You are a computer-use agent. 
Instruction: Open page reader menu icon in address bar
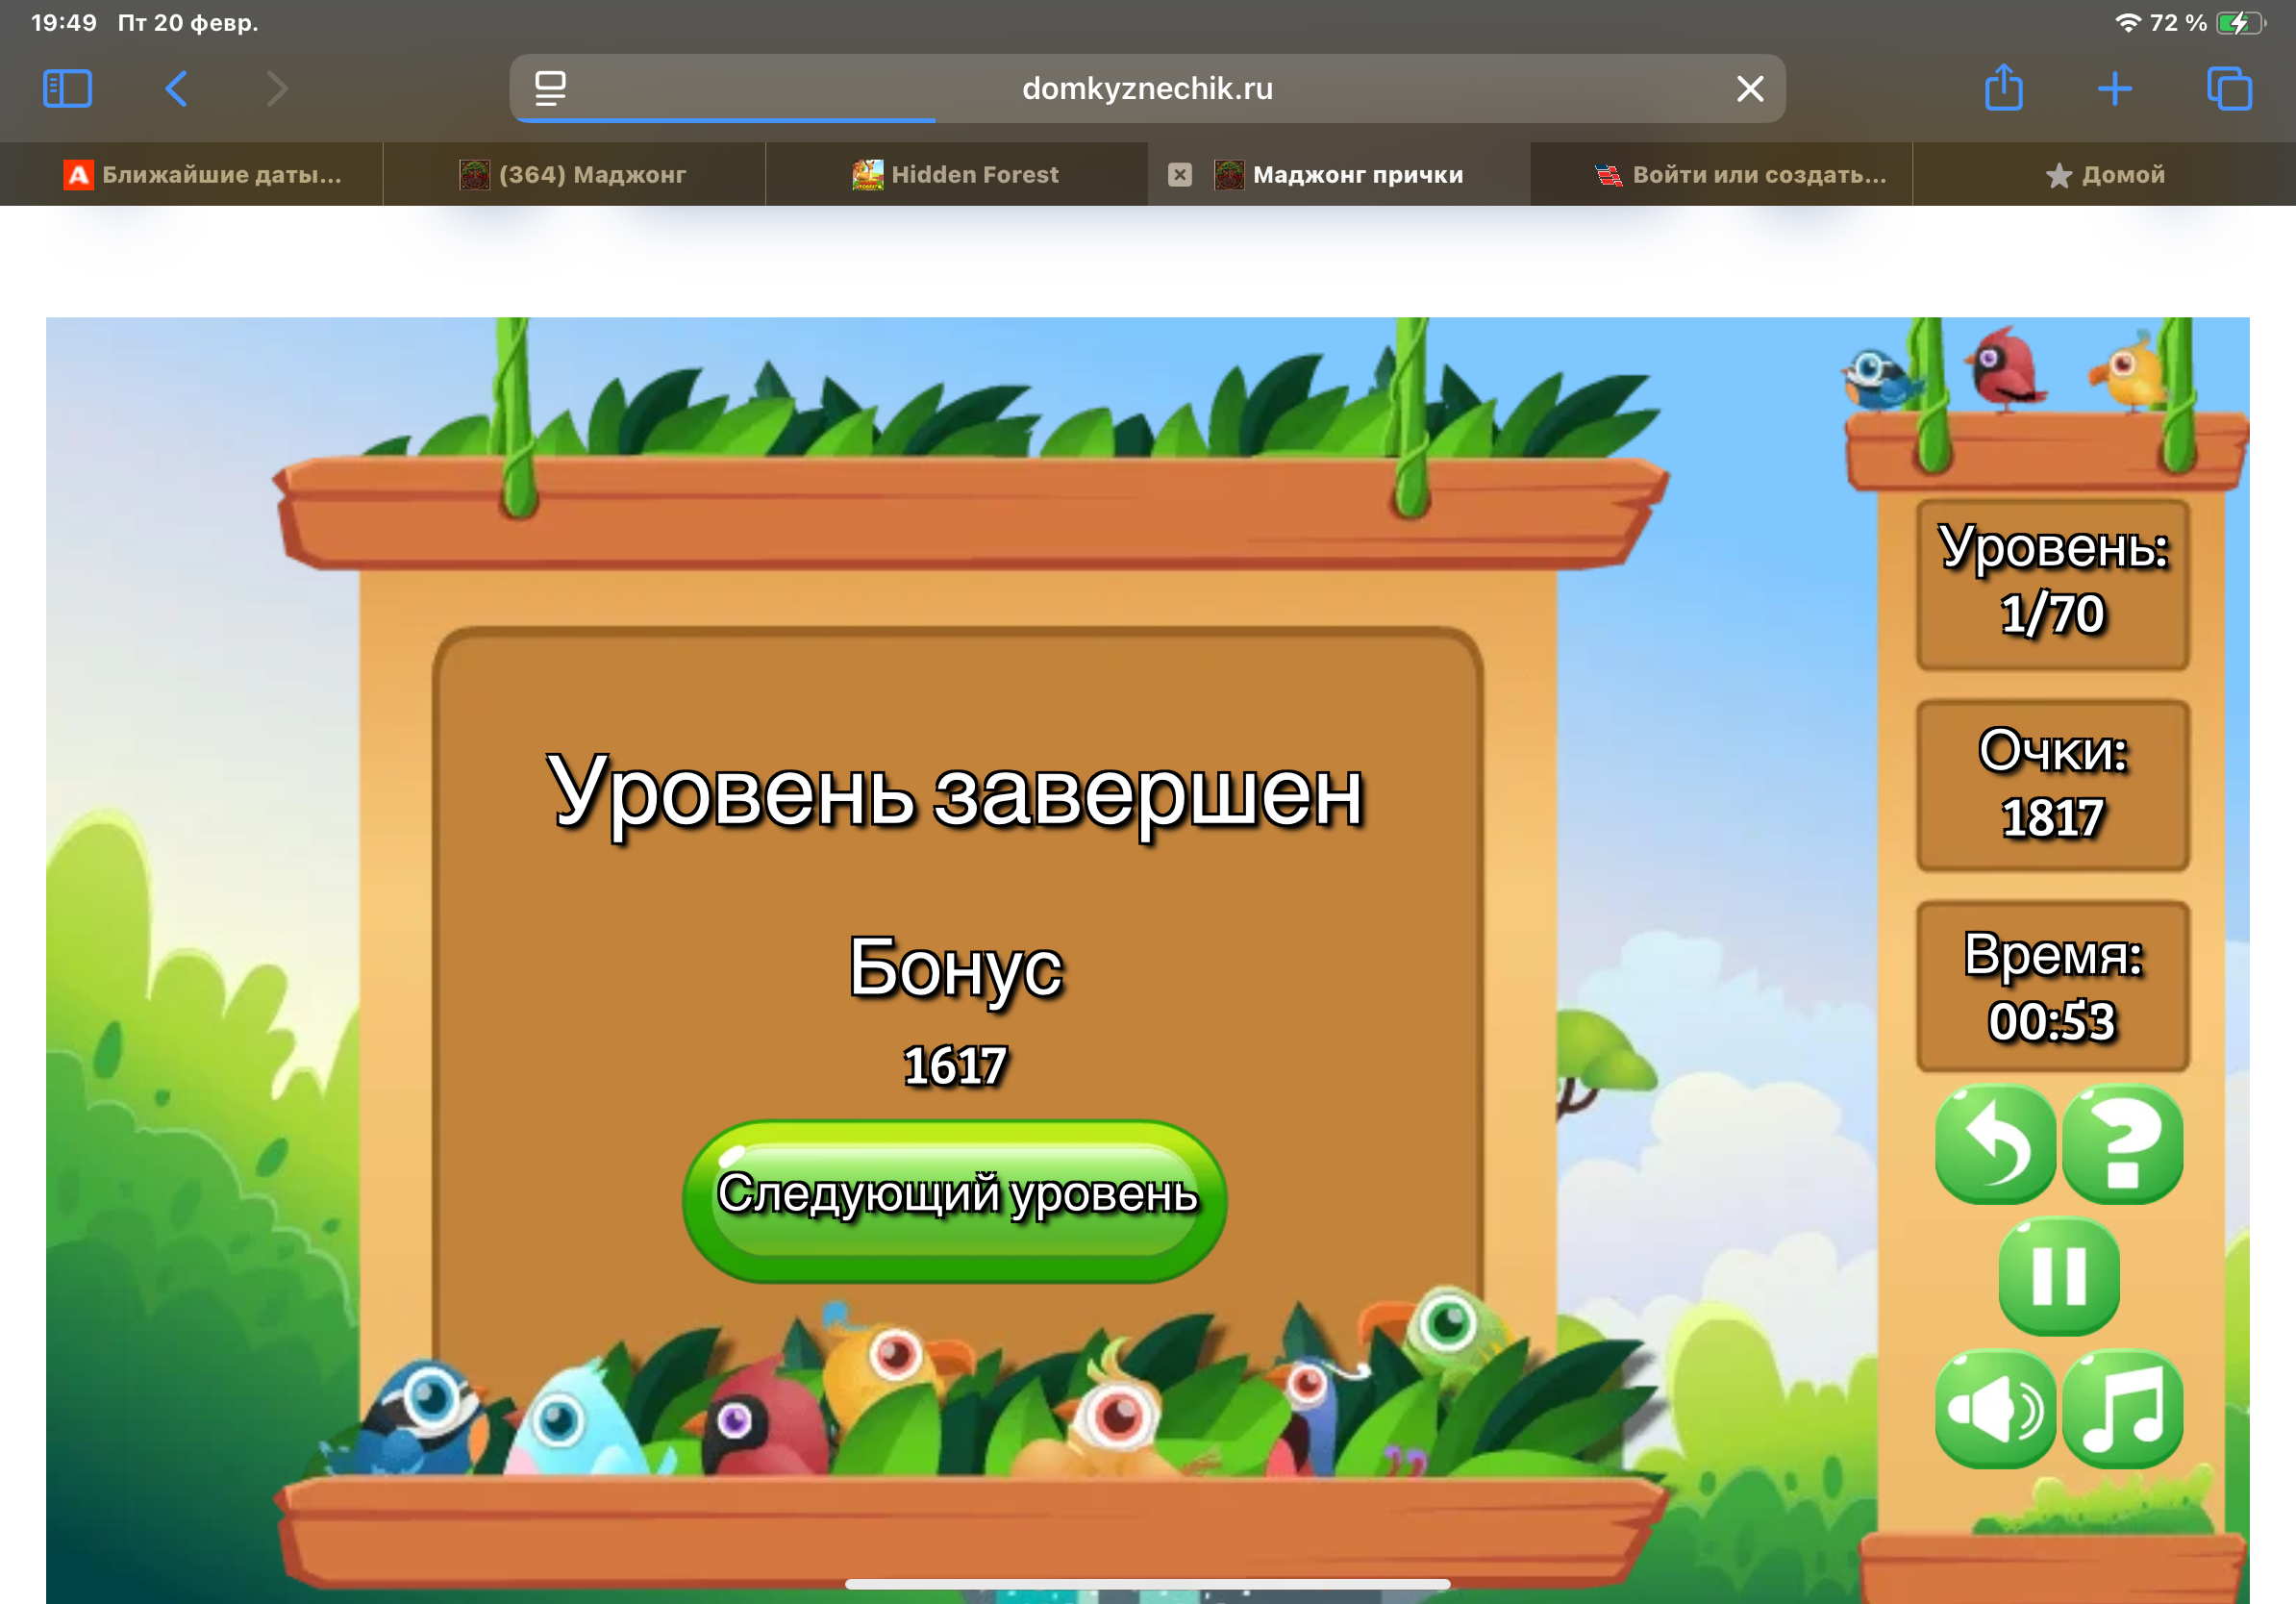coord(550,89)
